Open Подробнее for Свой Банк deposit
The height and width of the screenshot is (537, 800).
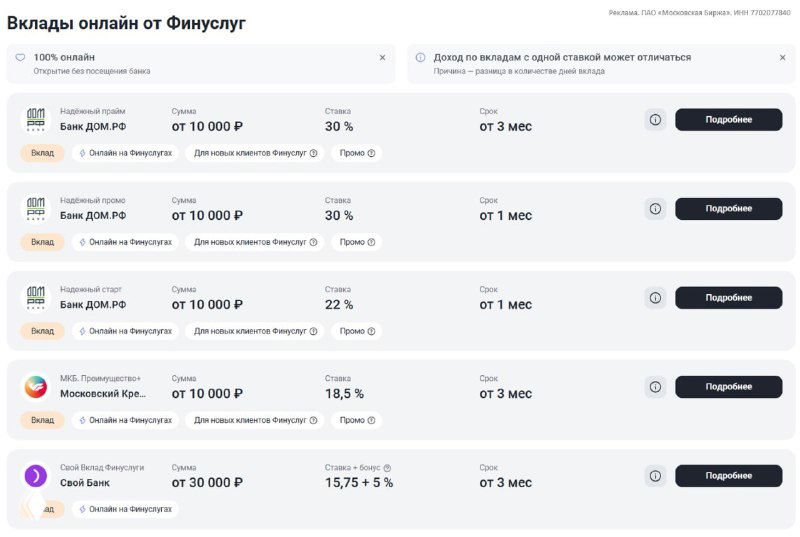coord(728,476)
